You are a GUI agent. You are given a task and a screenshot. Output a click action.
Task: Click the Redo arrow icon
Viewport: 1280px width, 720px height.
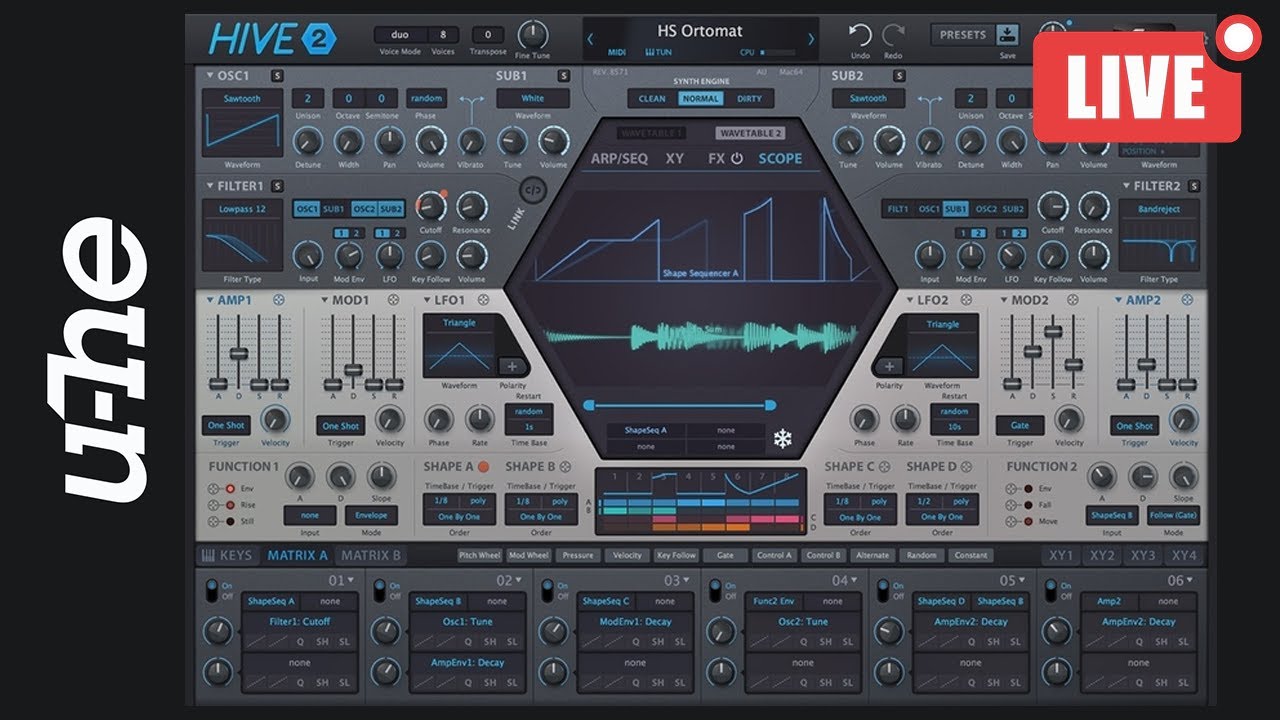893,36
